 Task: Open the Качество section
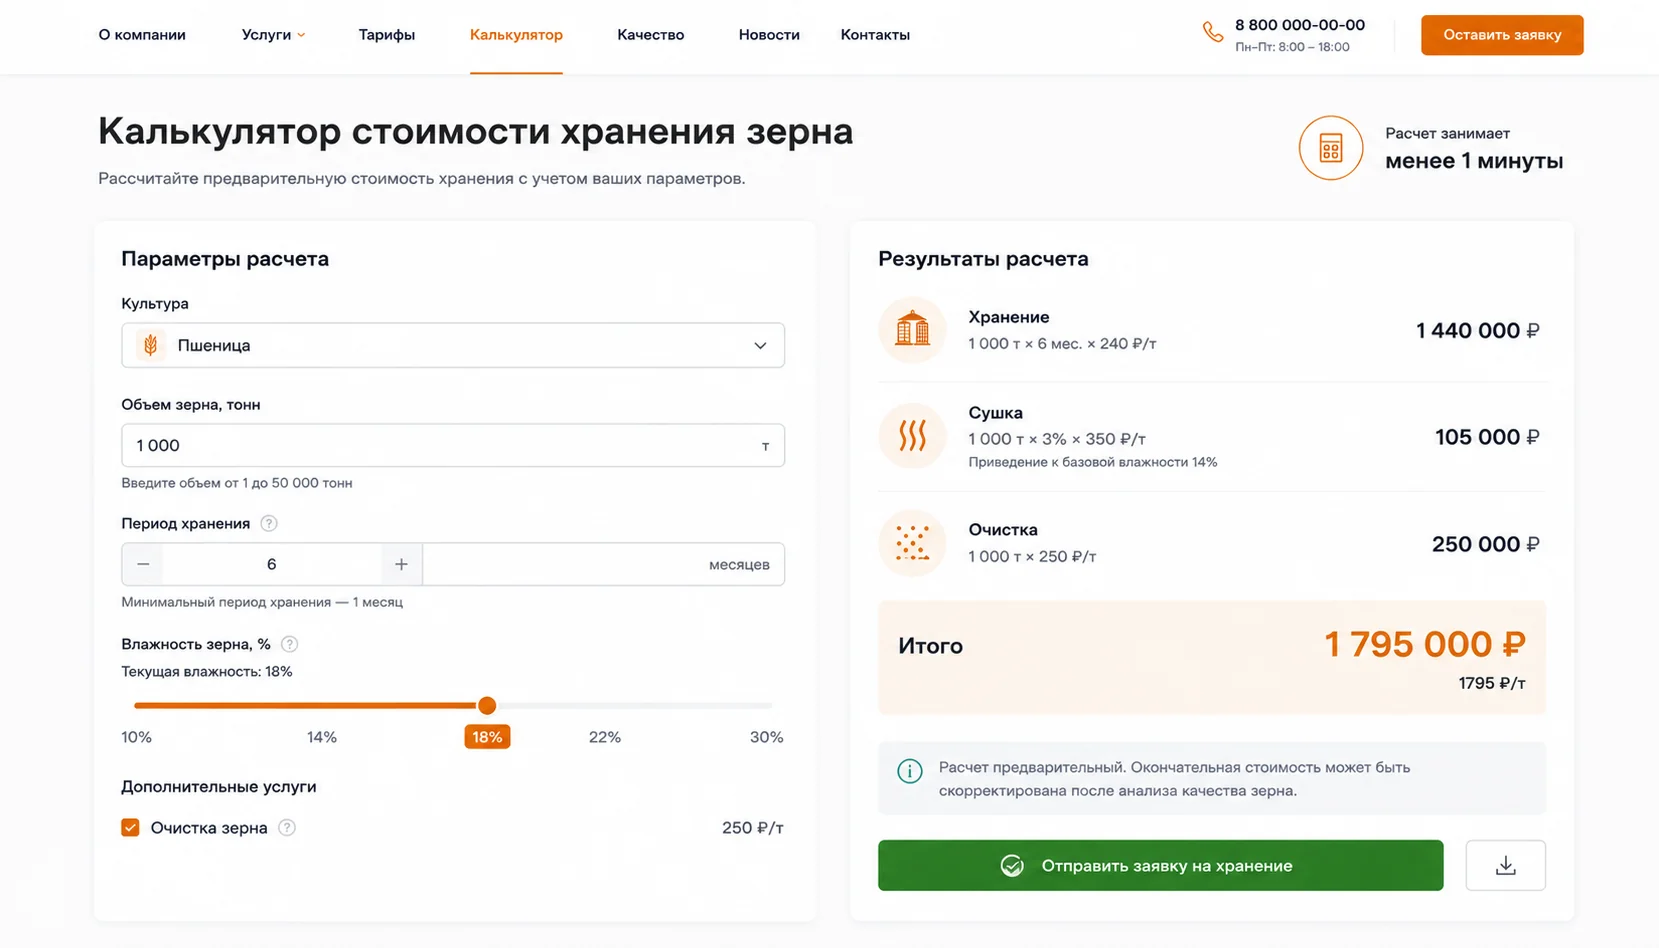(651, 35)
